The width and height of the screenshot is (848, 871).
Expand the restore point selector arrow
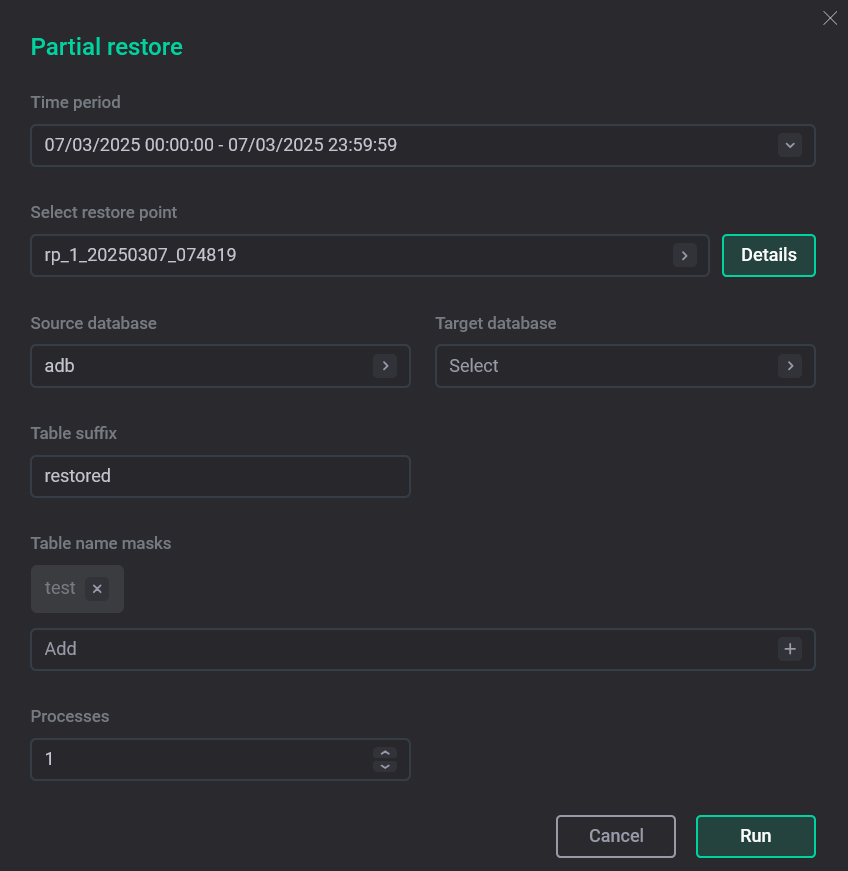685,256
